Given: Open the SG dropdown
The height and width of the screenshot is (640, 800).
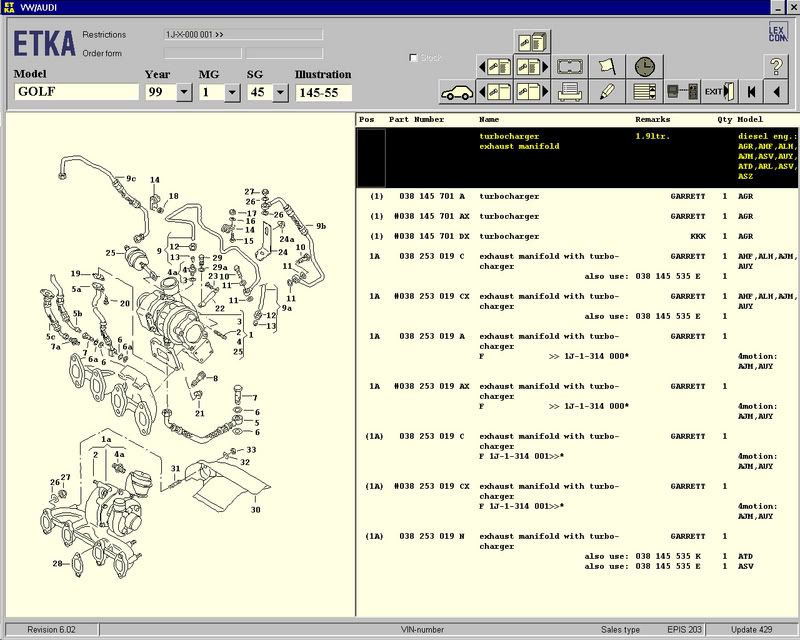Looking at the screenshot, I should coord(281,92).
